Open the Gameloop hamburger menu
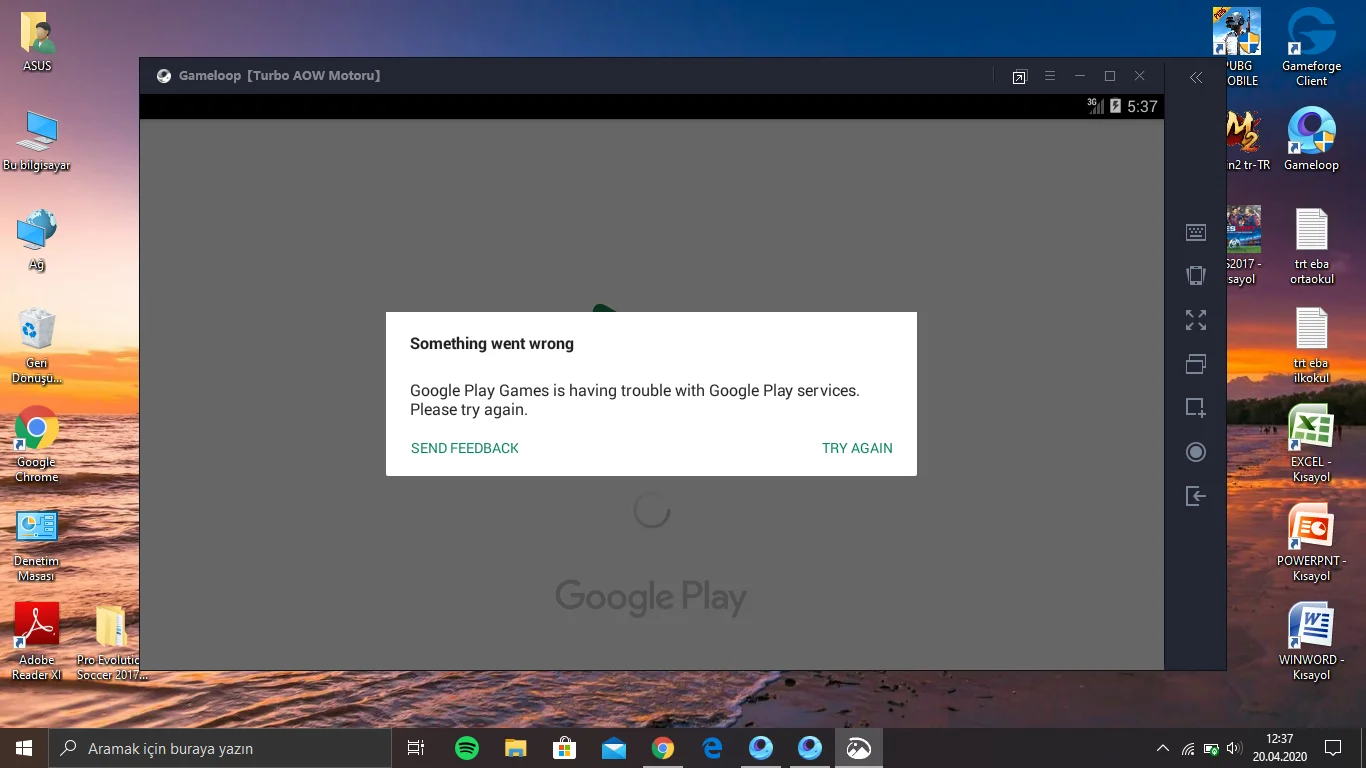This screenshot has width=1366, height=768. coord(1050,76)
